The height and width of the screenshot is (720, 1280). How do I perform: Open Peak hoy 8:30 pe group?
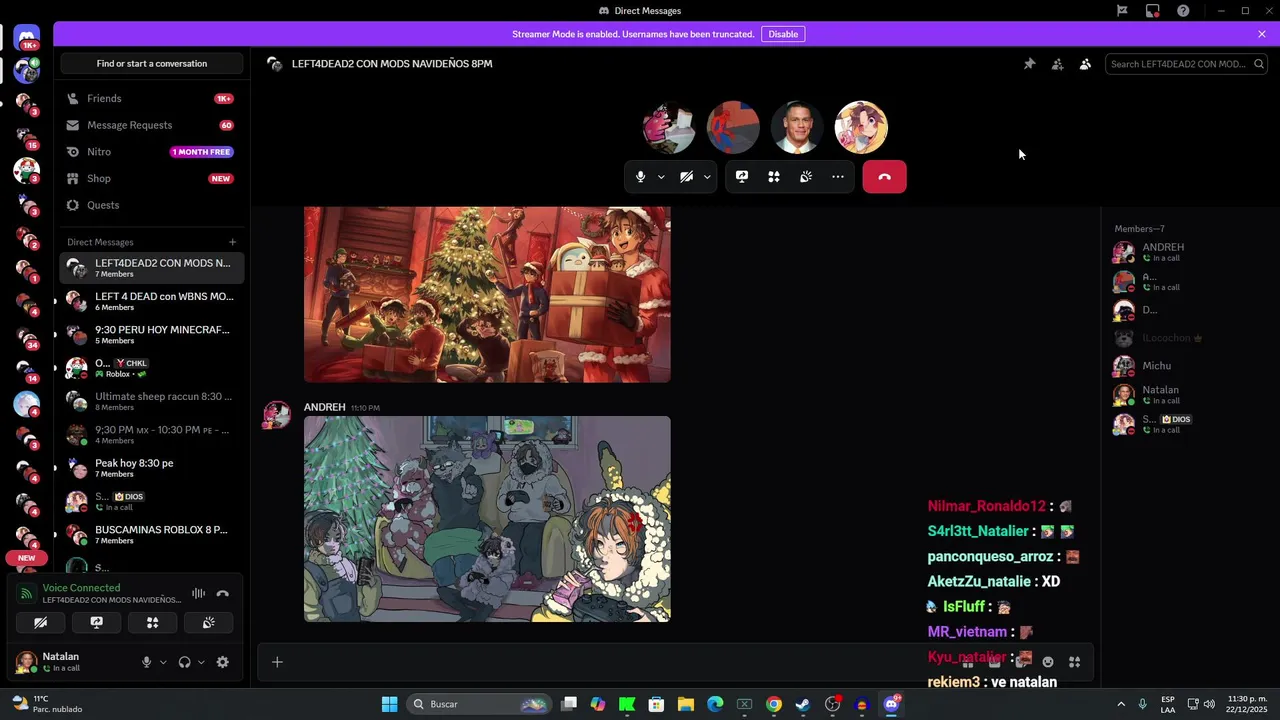152,468
